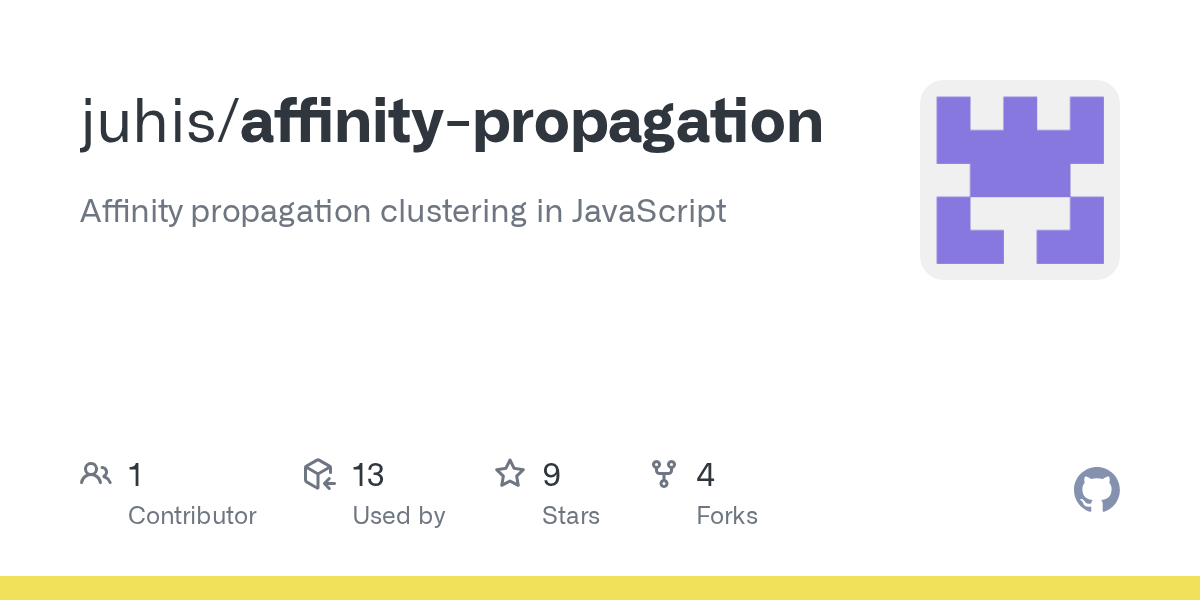Image resolution: width=1200 pixels, height=600 pixels.
Task: Select the Forks label
Action: coord(727,516)
